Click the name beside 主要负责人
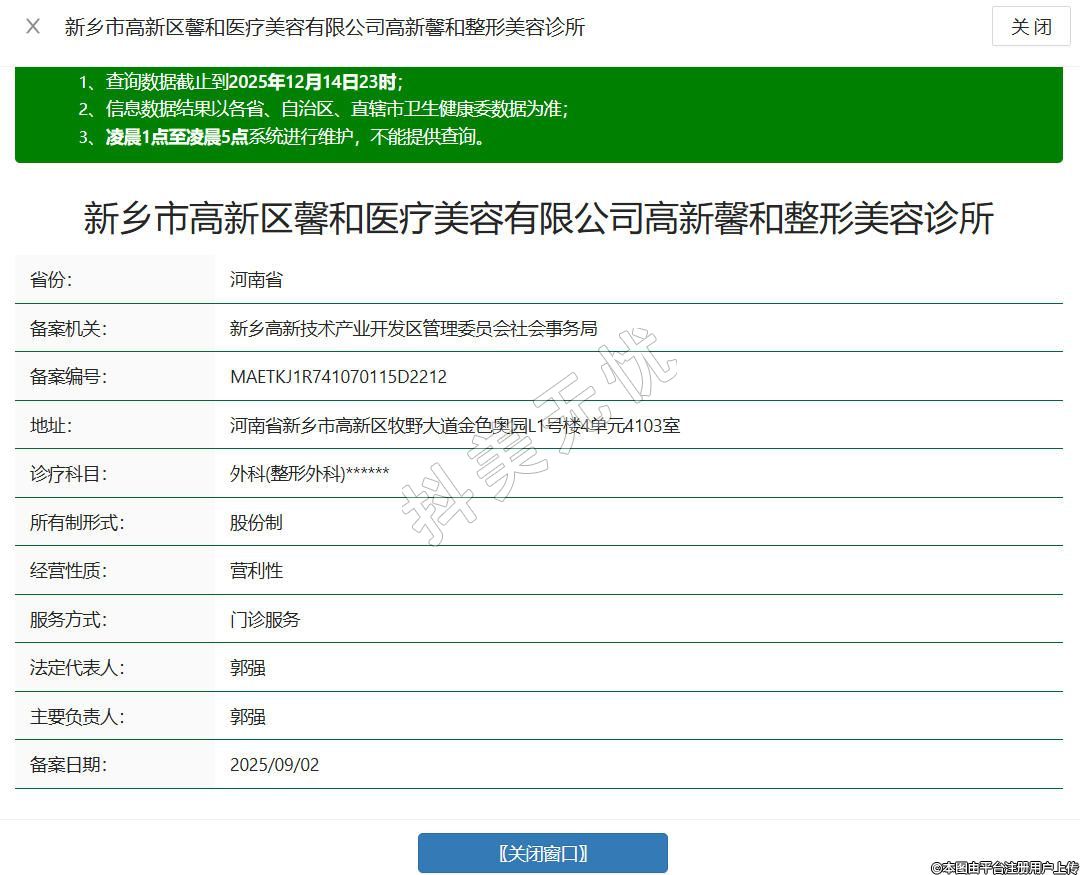1080x875 pixels. [247, 717]
